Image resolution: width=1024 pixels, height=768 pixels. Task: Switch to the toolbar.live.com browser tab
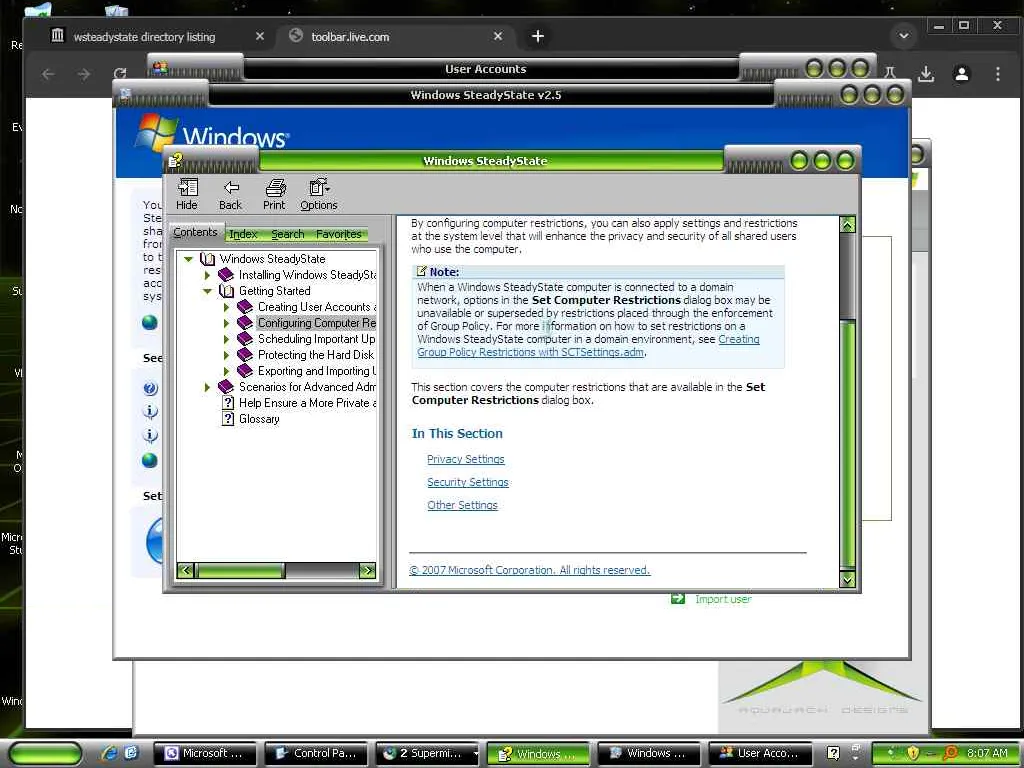[x=396, y=37]
